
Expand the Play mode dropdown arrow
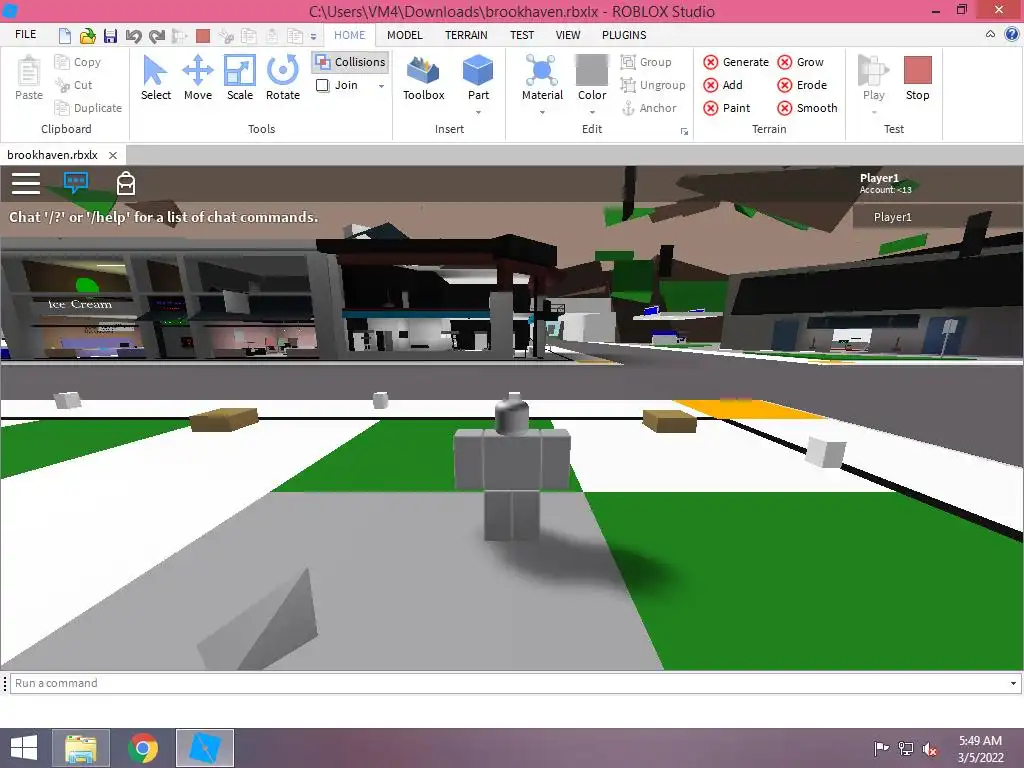(874, 112)
